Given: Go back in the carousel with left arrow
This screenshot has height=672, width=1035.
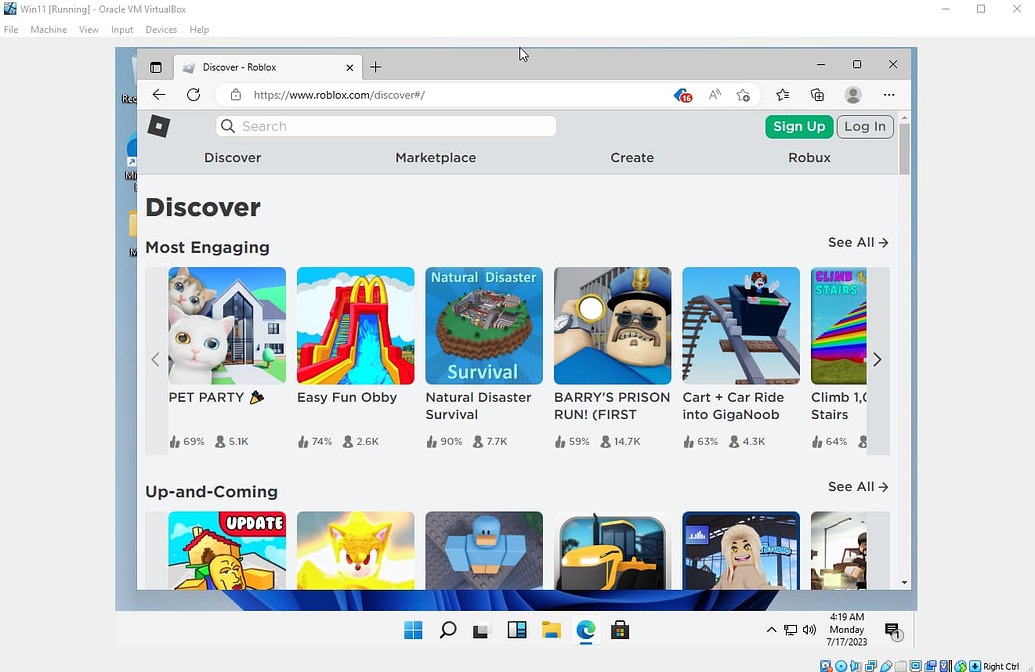Looking at the screenshot, I should point(155,359).
